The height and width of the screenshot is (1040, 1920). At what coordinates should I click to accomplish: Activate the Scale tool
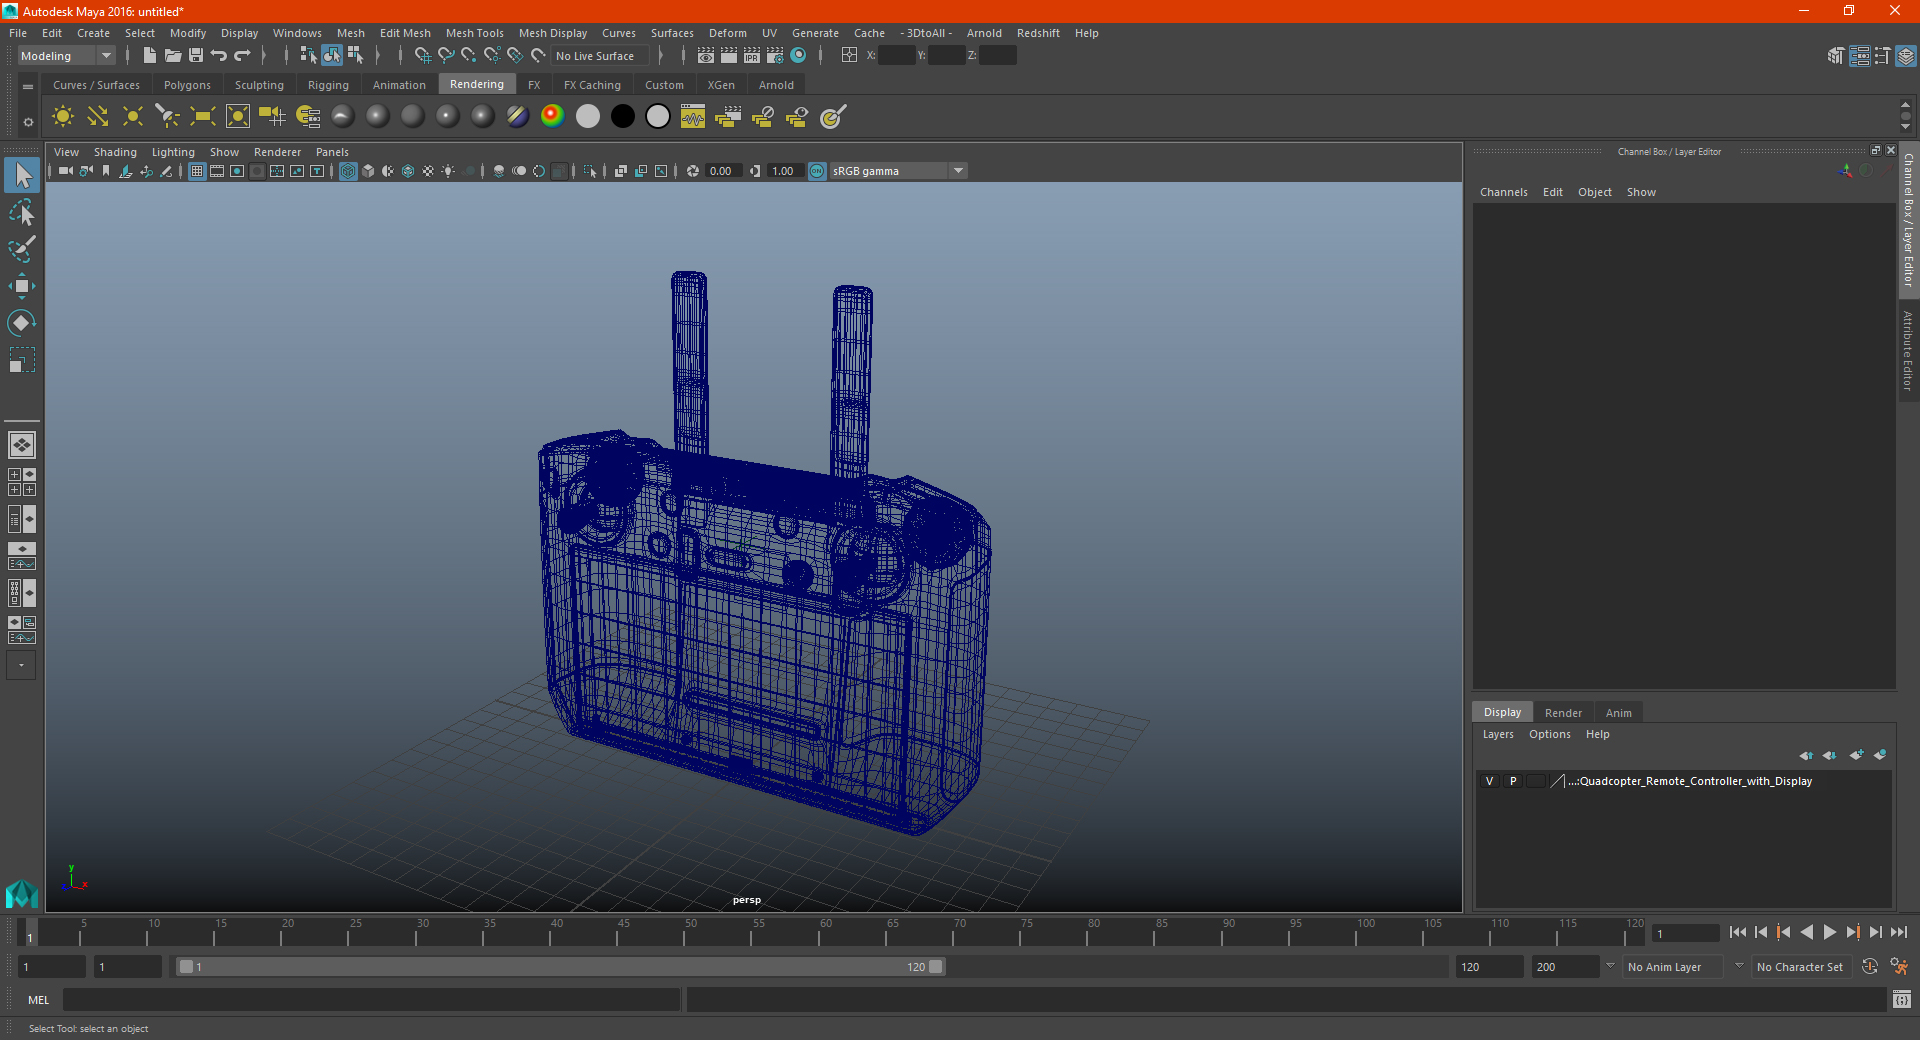[22, 360]
